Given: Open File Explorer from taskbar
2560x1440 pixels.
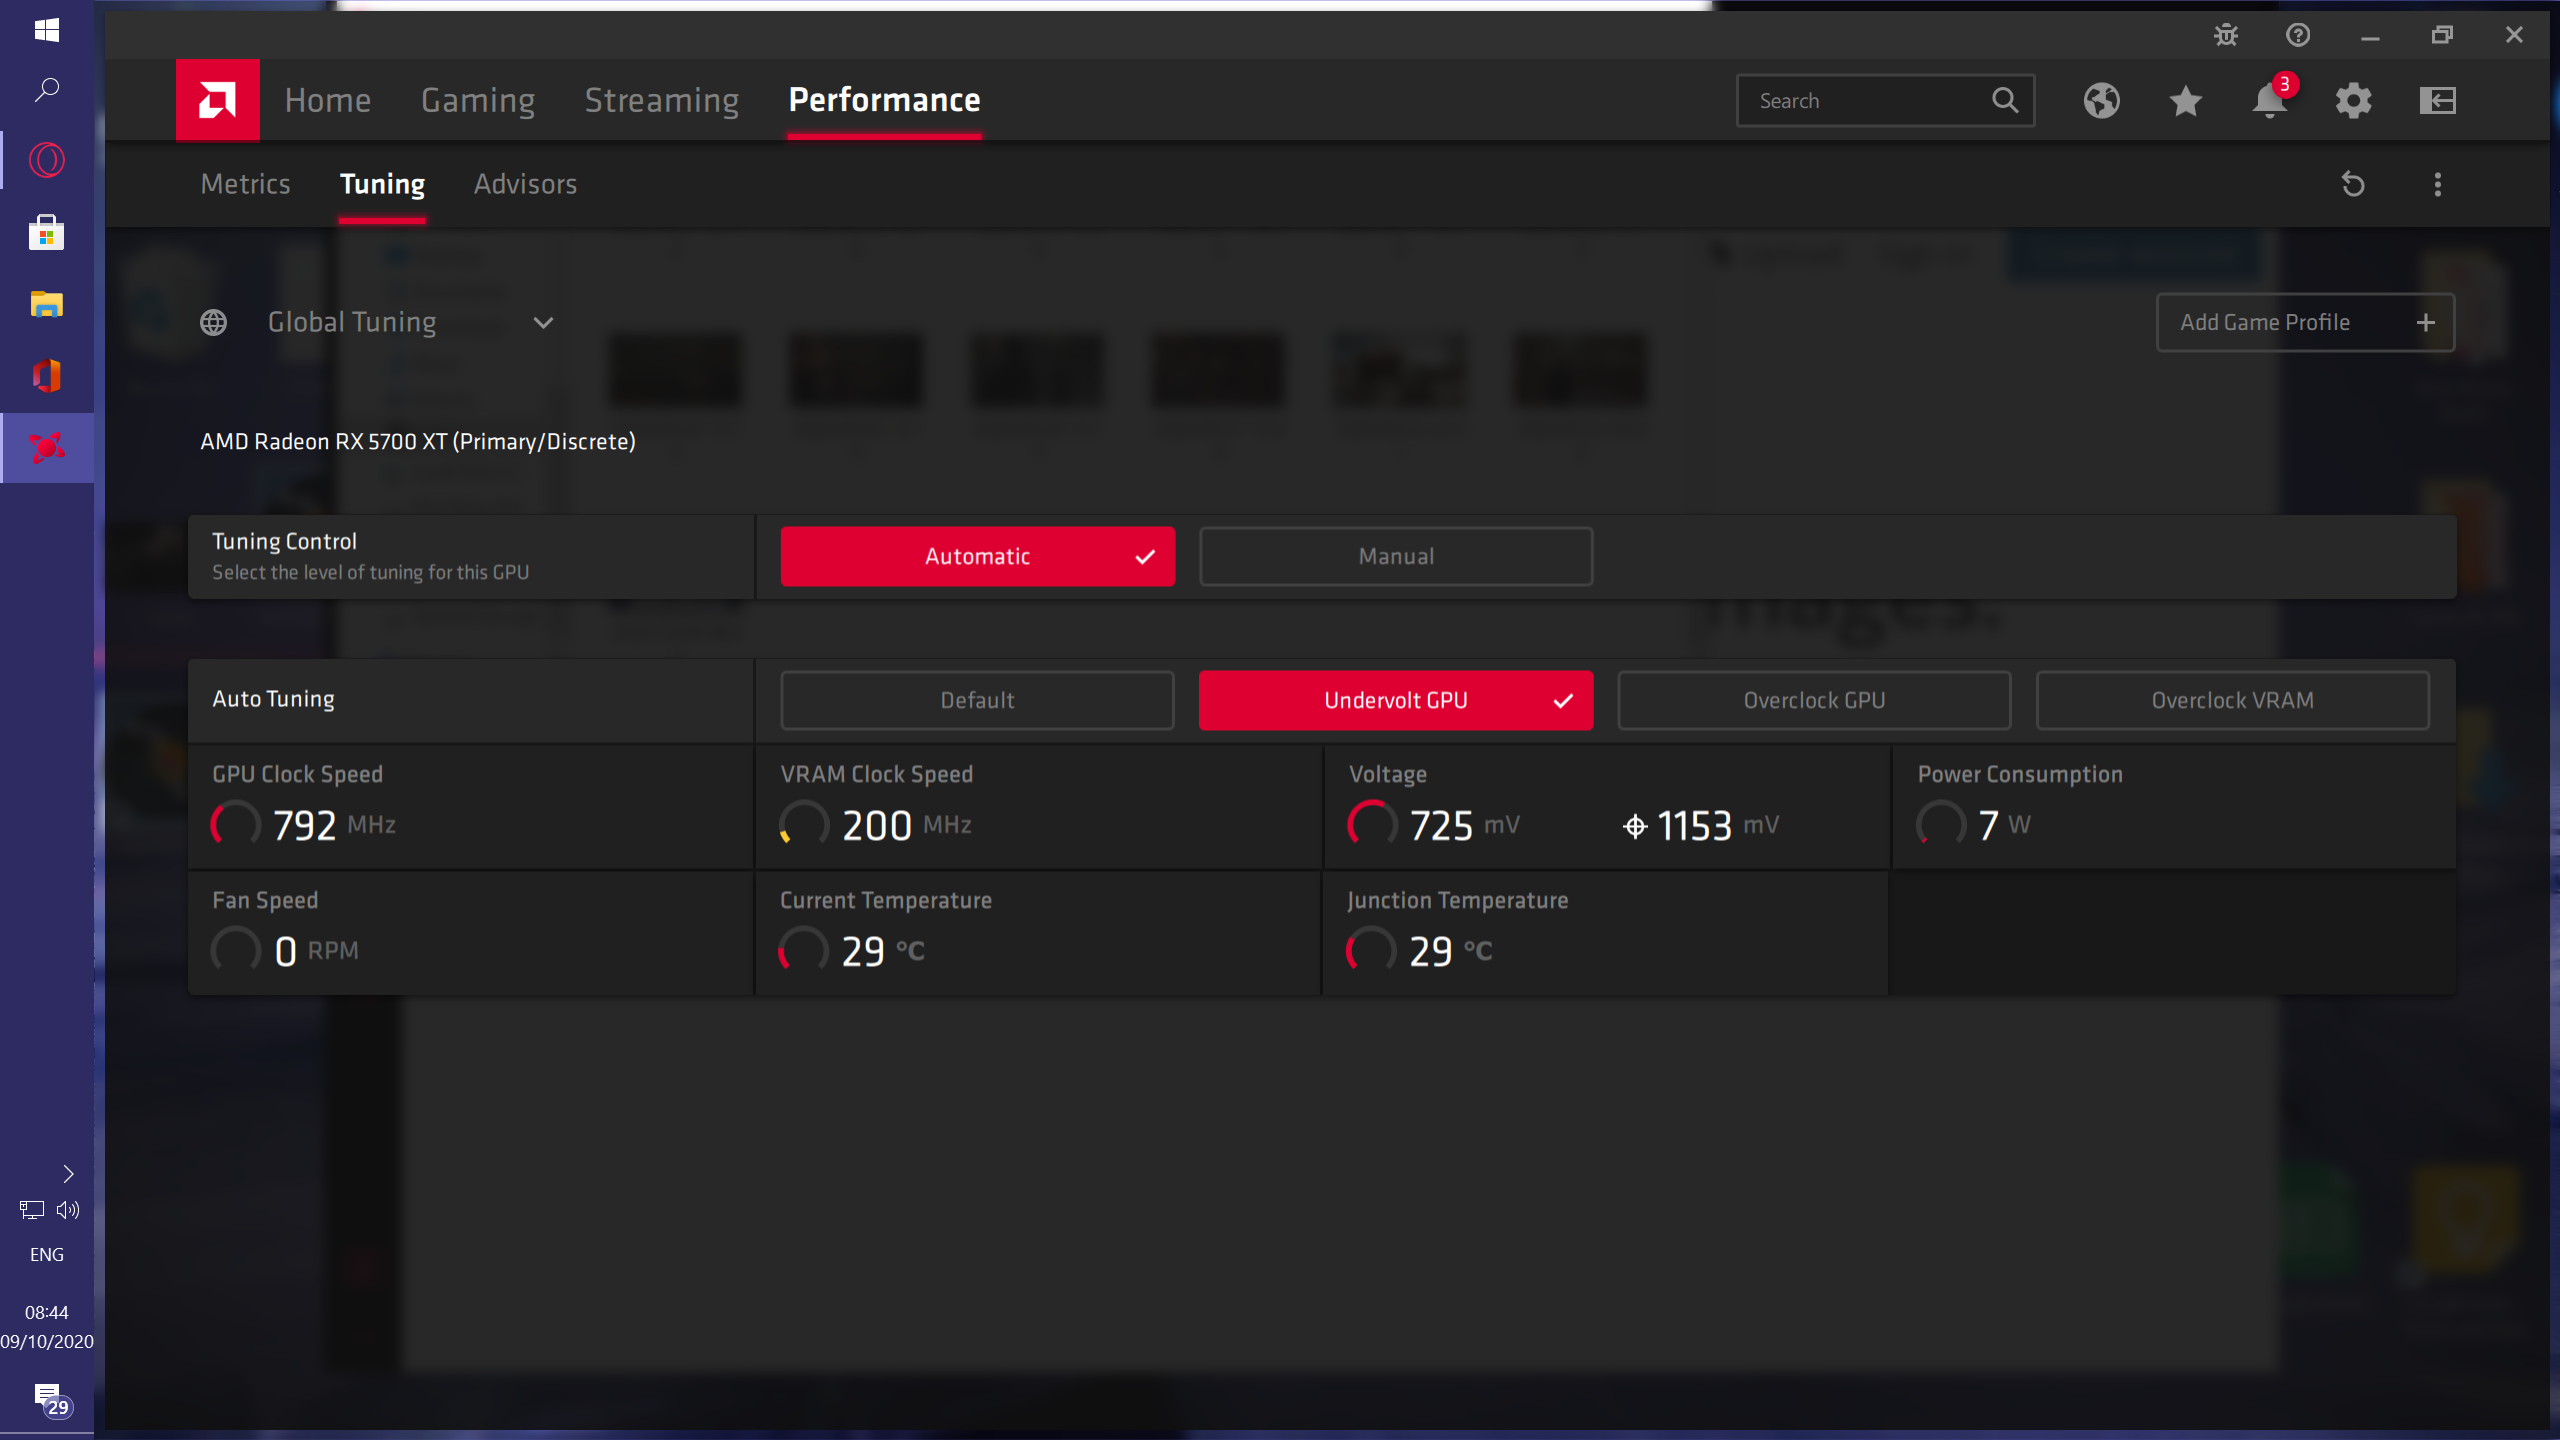Looking at the screenshot, I should pyautogui.click(x=47, y=304).
